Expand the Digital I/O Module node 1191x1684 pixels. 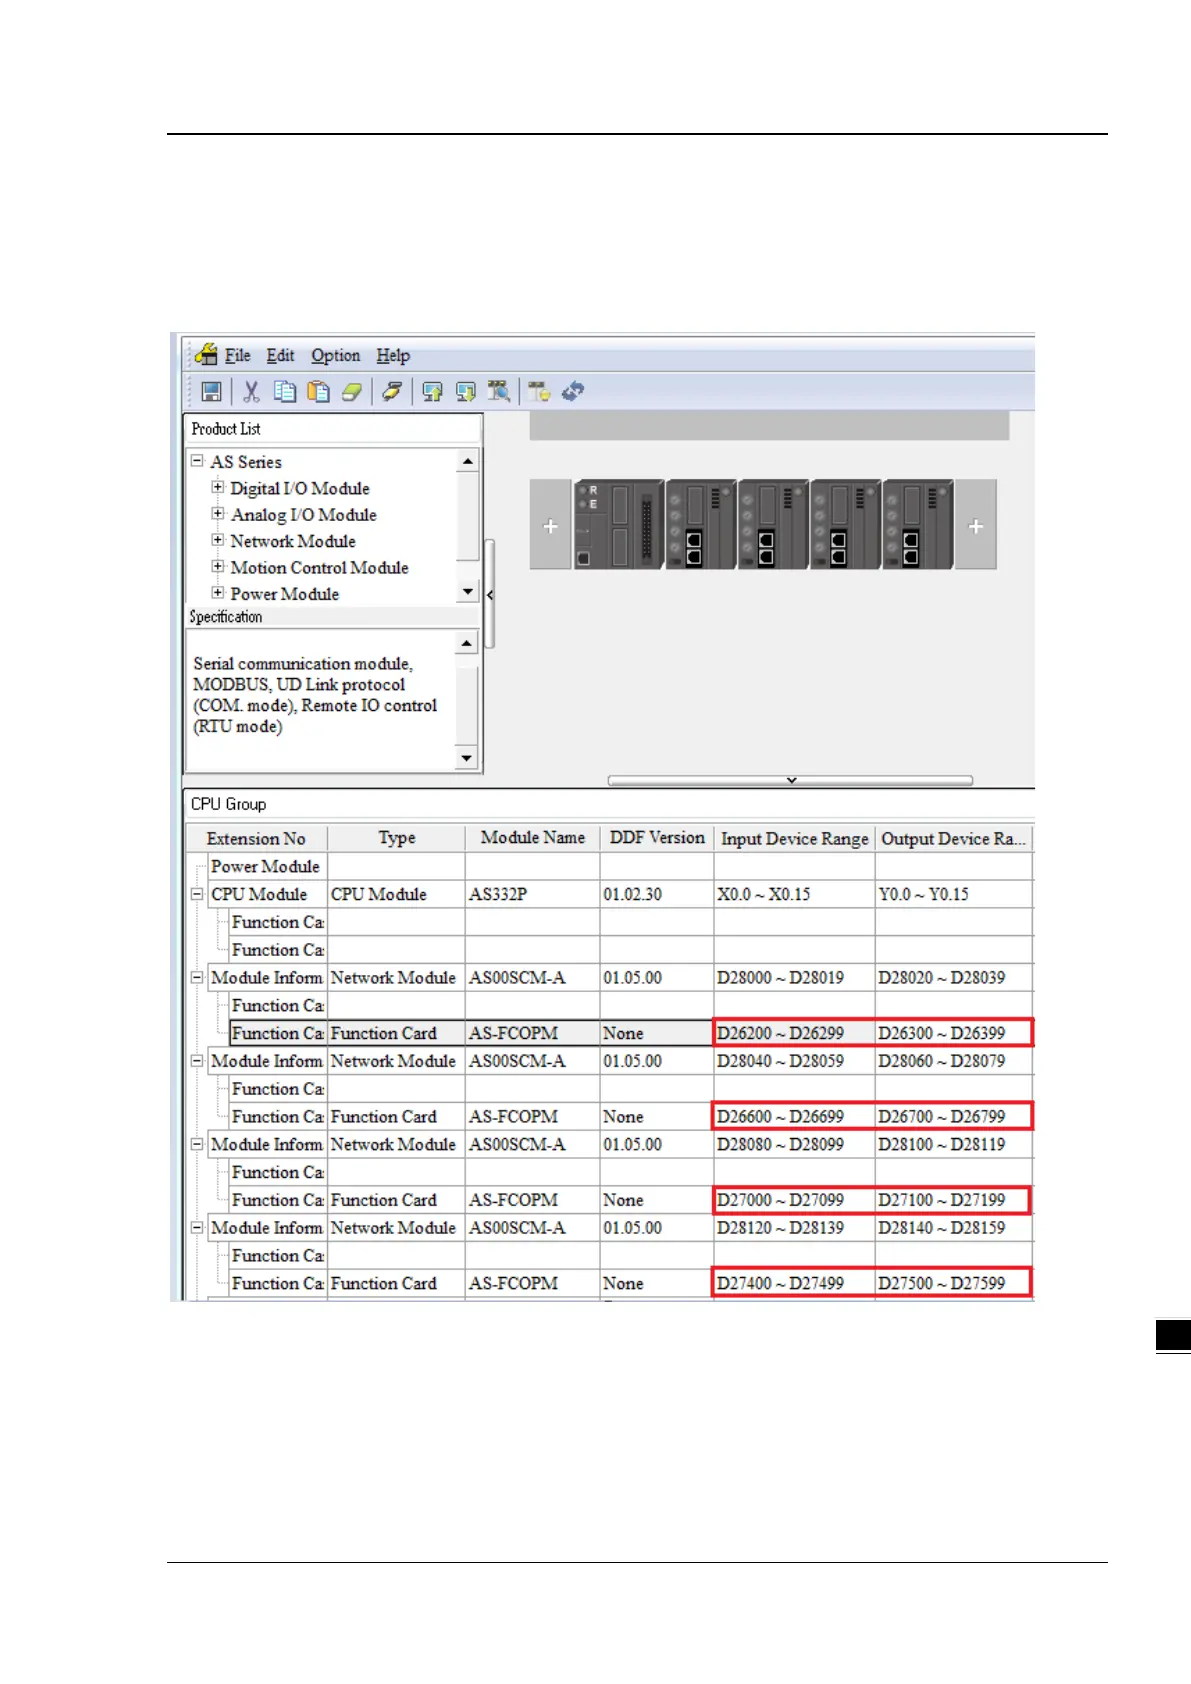pyautogui.click(x=217, y=488)
